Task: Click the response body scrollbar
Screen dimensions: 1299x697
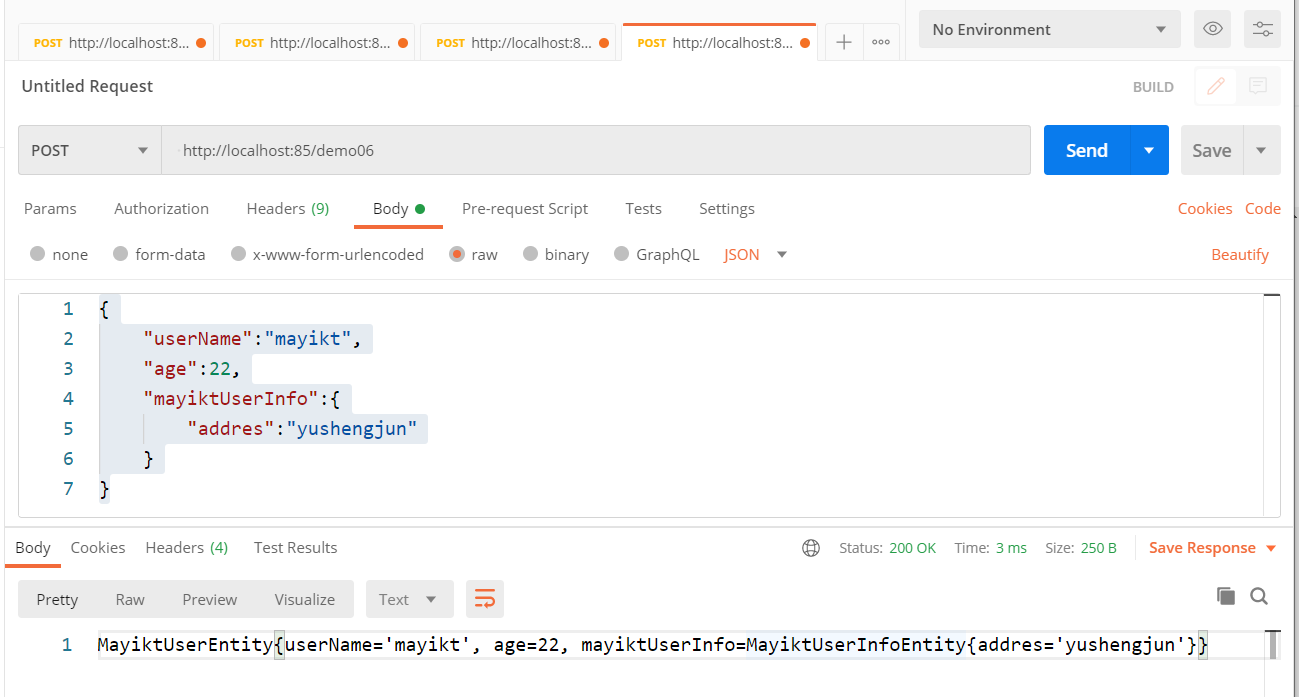Action: click(x=1273, y=646)
